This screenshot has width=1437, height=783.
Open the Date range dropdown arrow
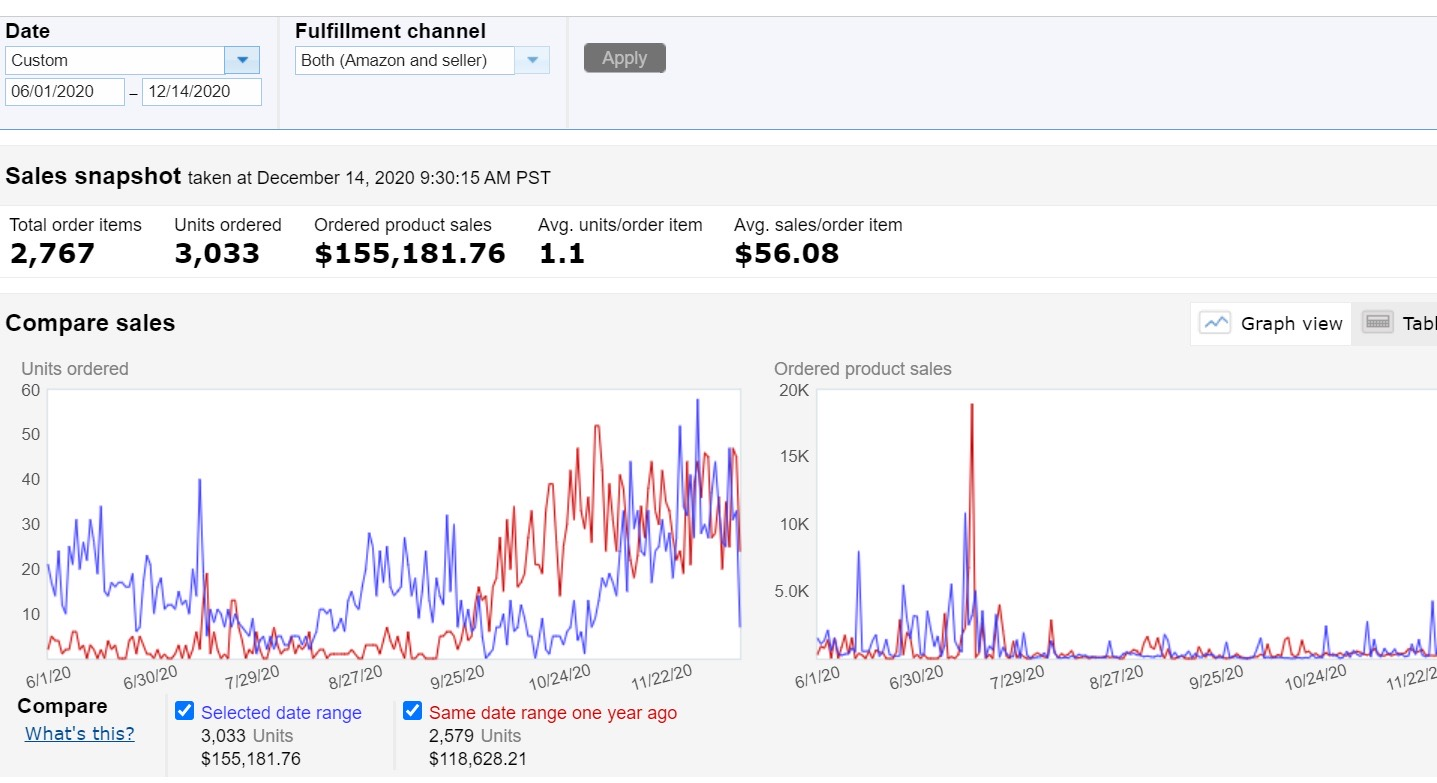coord(242,60)
